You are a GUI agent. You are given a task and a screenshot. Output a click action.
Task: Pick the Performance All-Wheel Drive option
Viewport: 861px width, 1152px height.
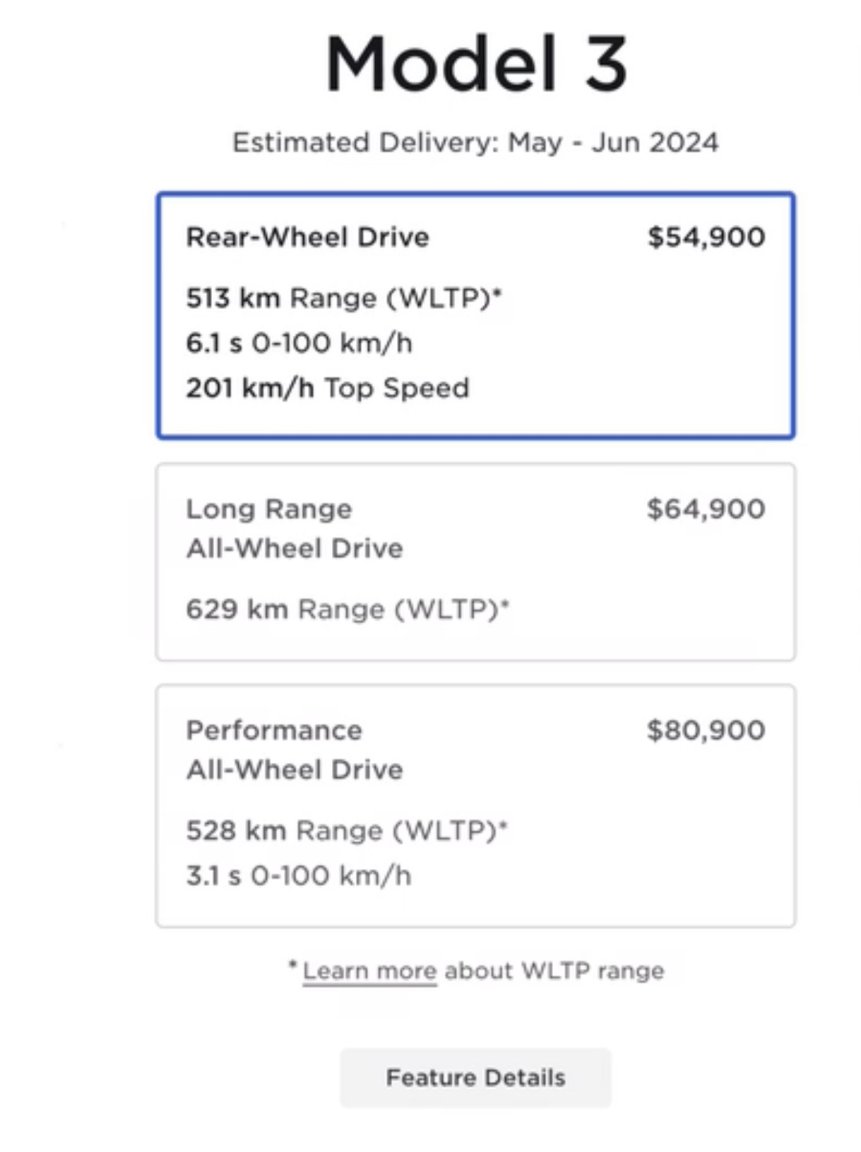(x=475, y=806)
